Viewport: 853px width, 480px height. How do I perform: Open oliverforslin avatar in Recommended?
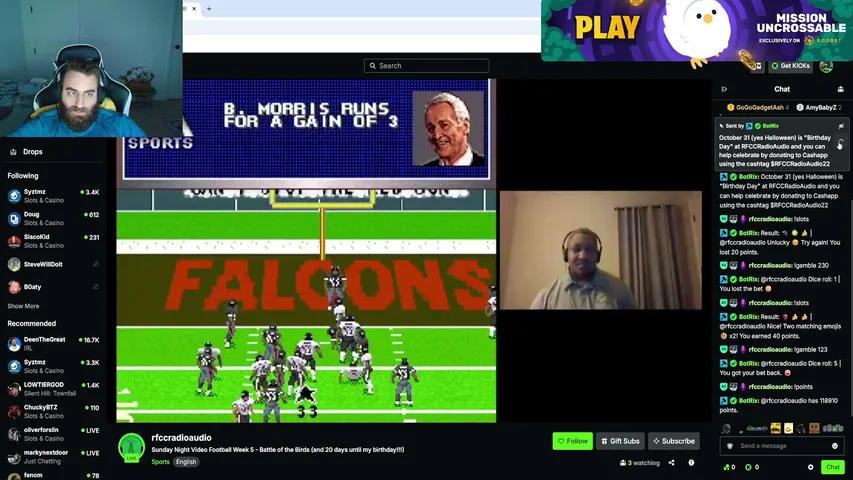click(14, 434)
